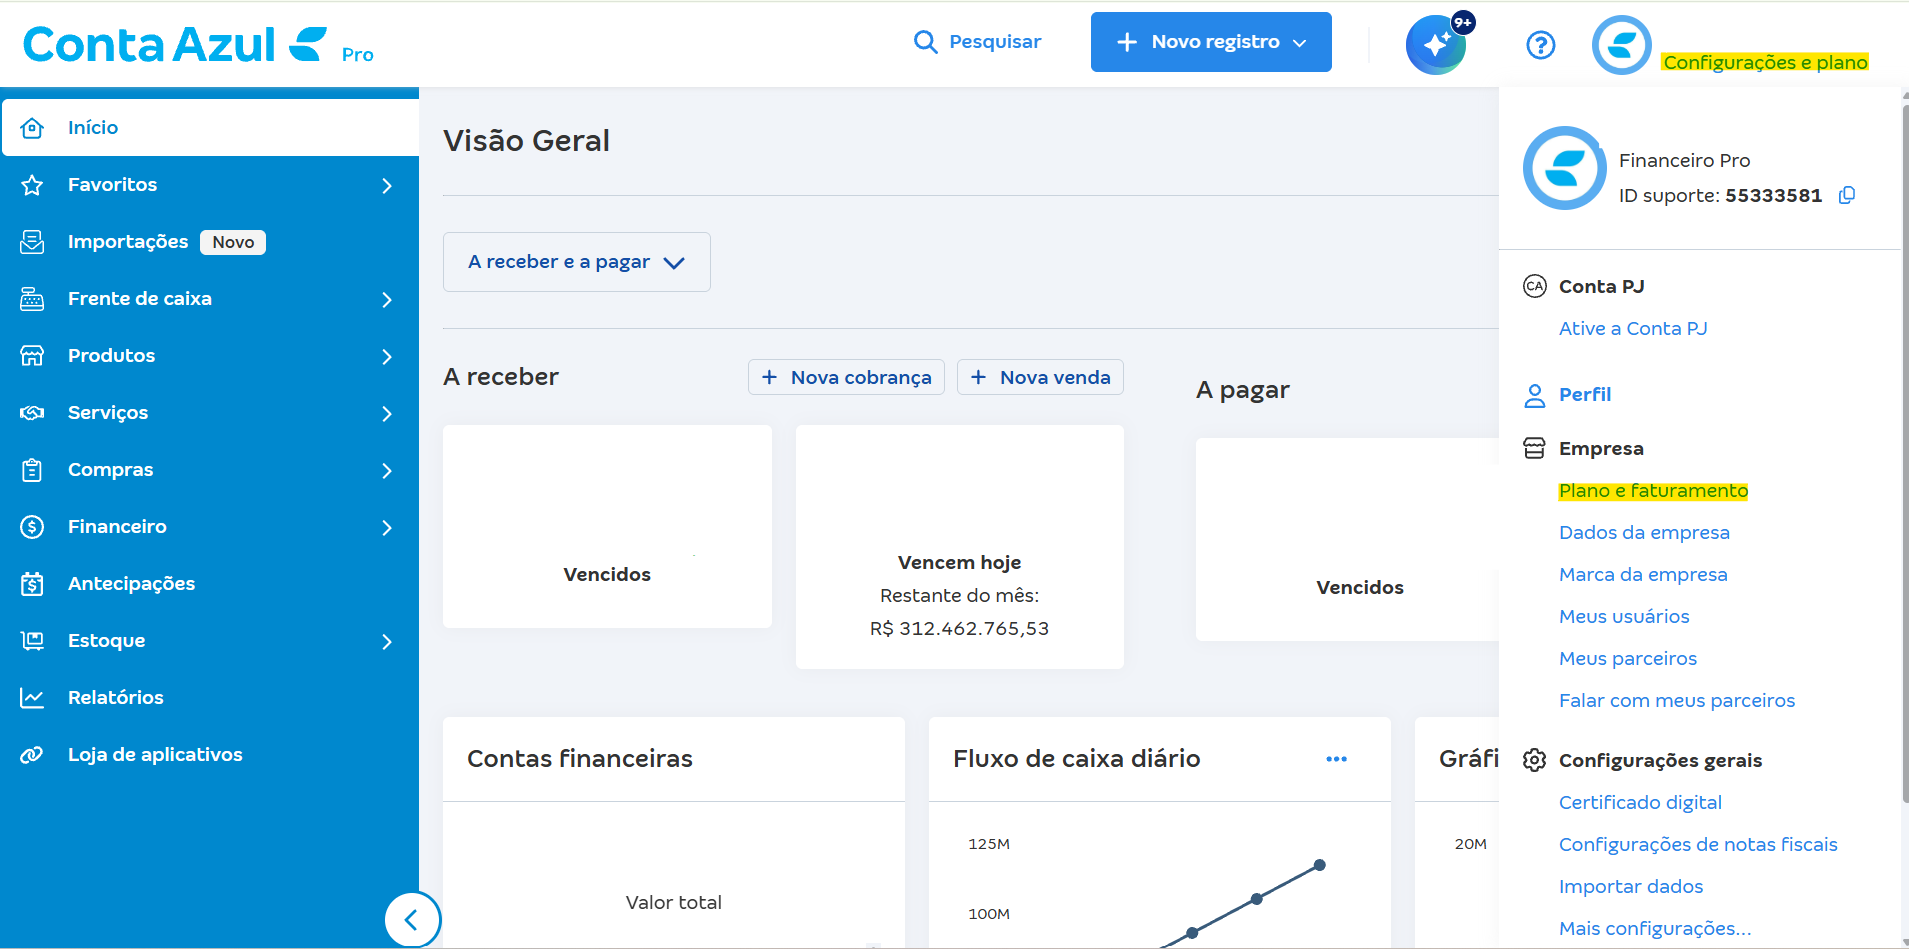Click the Nova venda button

pos(1040,377)
